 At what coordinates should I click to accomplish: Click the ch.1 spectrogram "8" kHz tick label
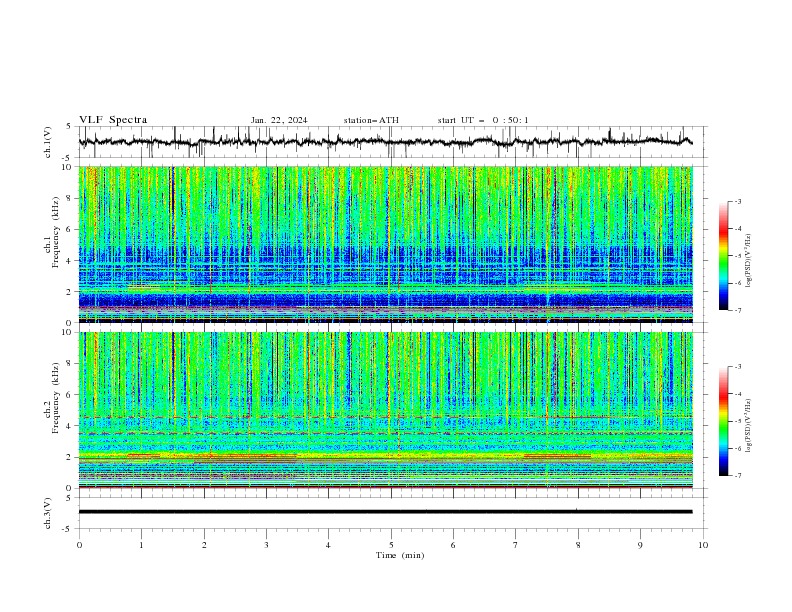coord(70,198)
